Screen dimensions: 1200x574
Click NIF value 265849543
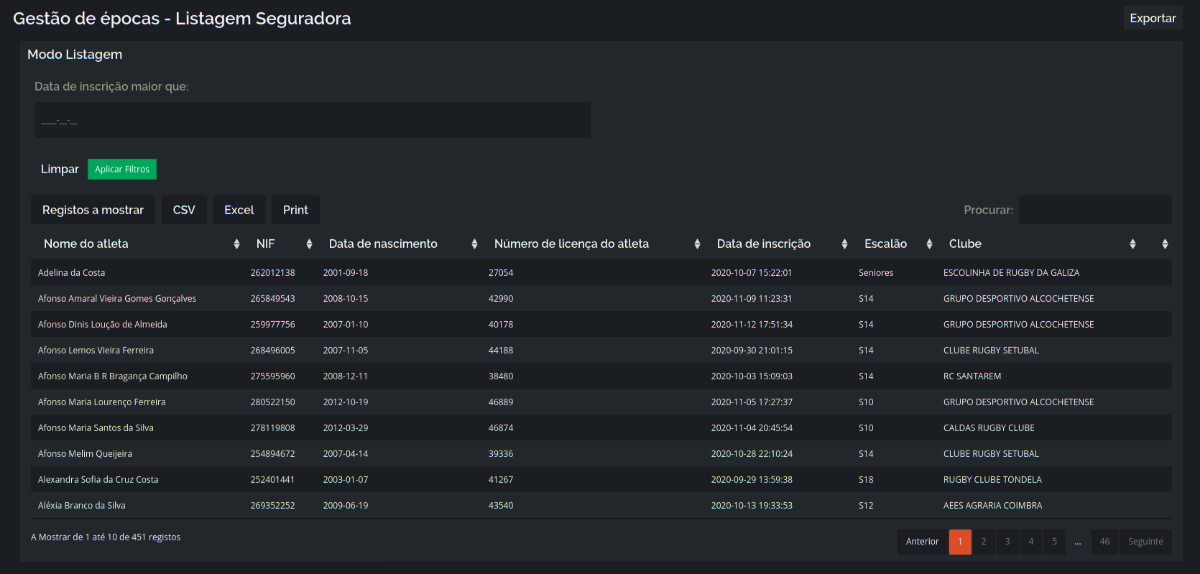click(273, 298)
